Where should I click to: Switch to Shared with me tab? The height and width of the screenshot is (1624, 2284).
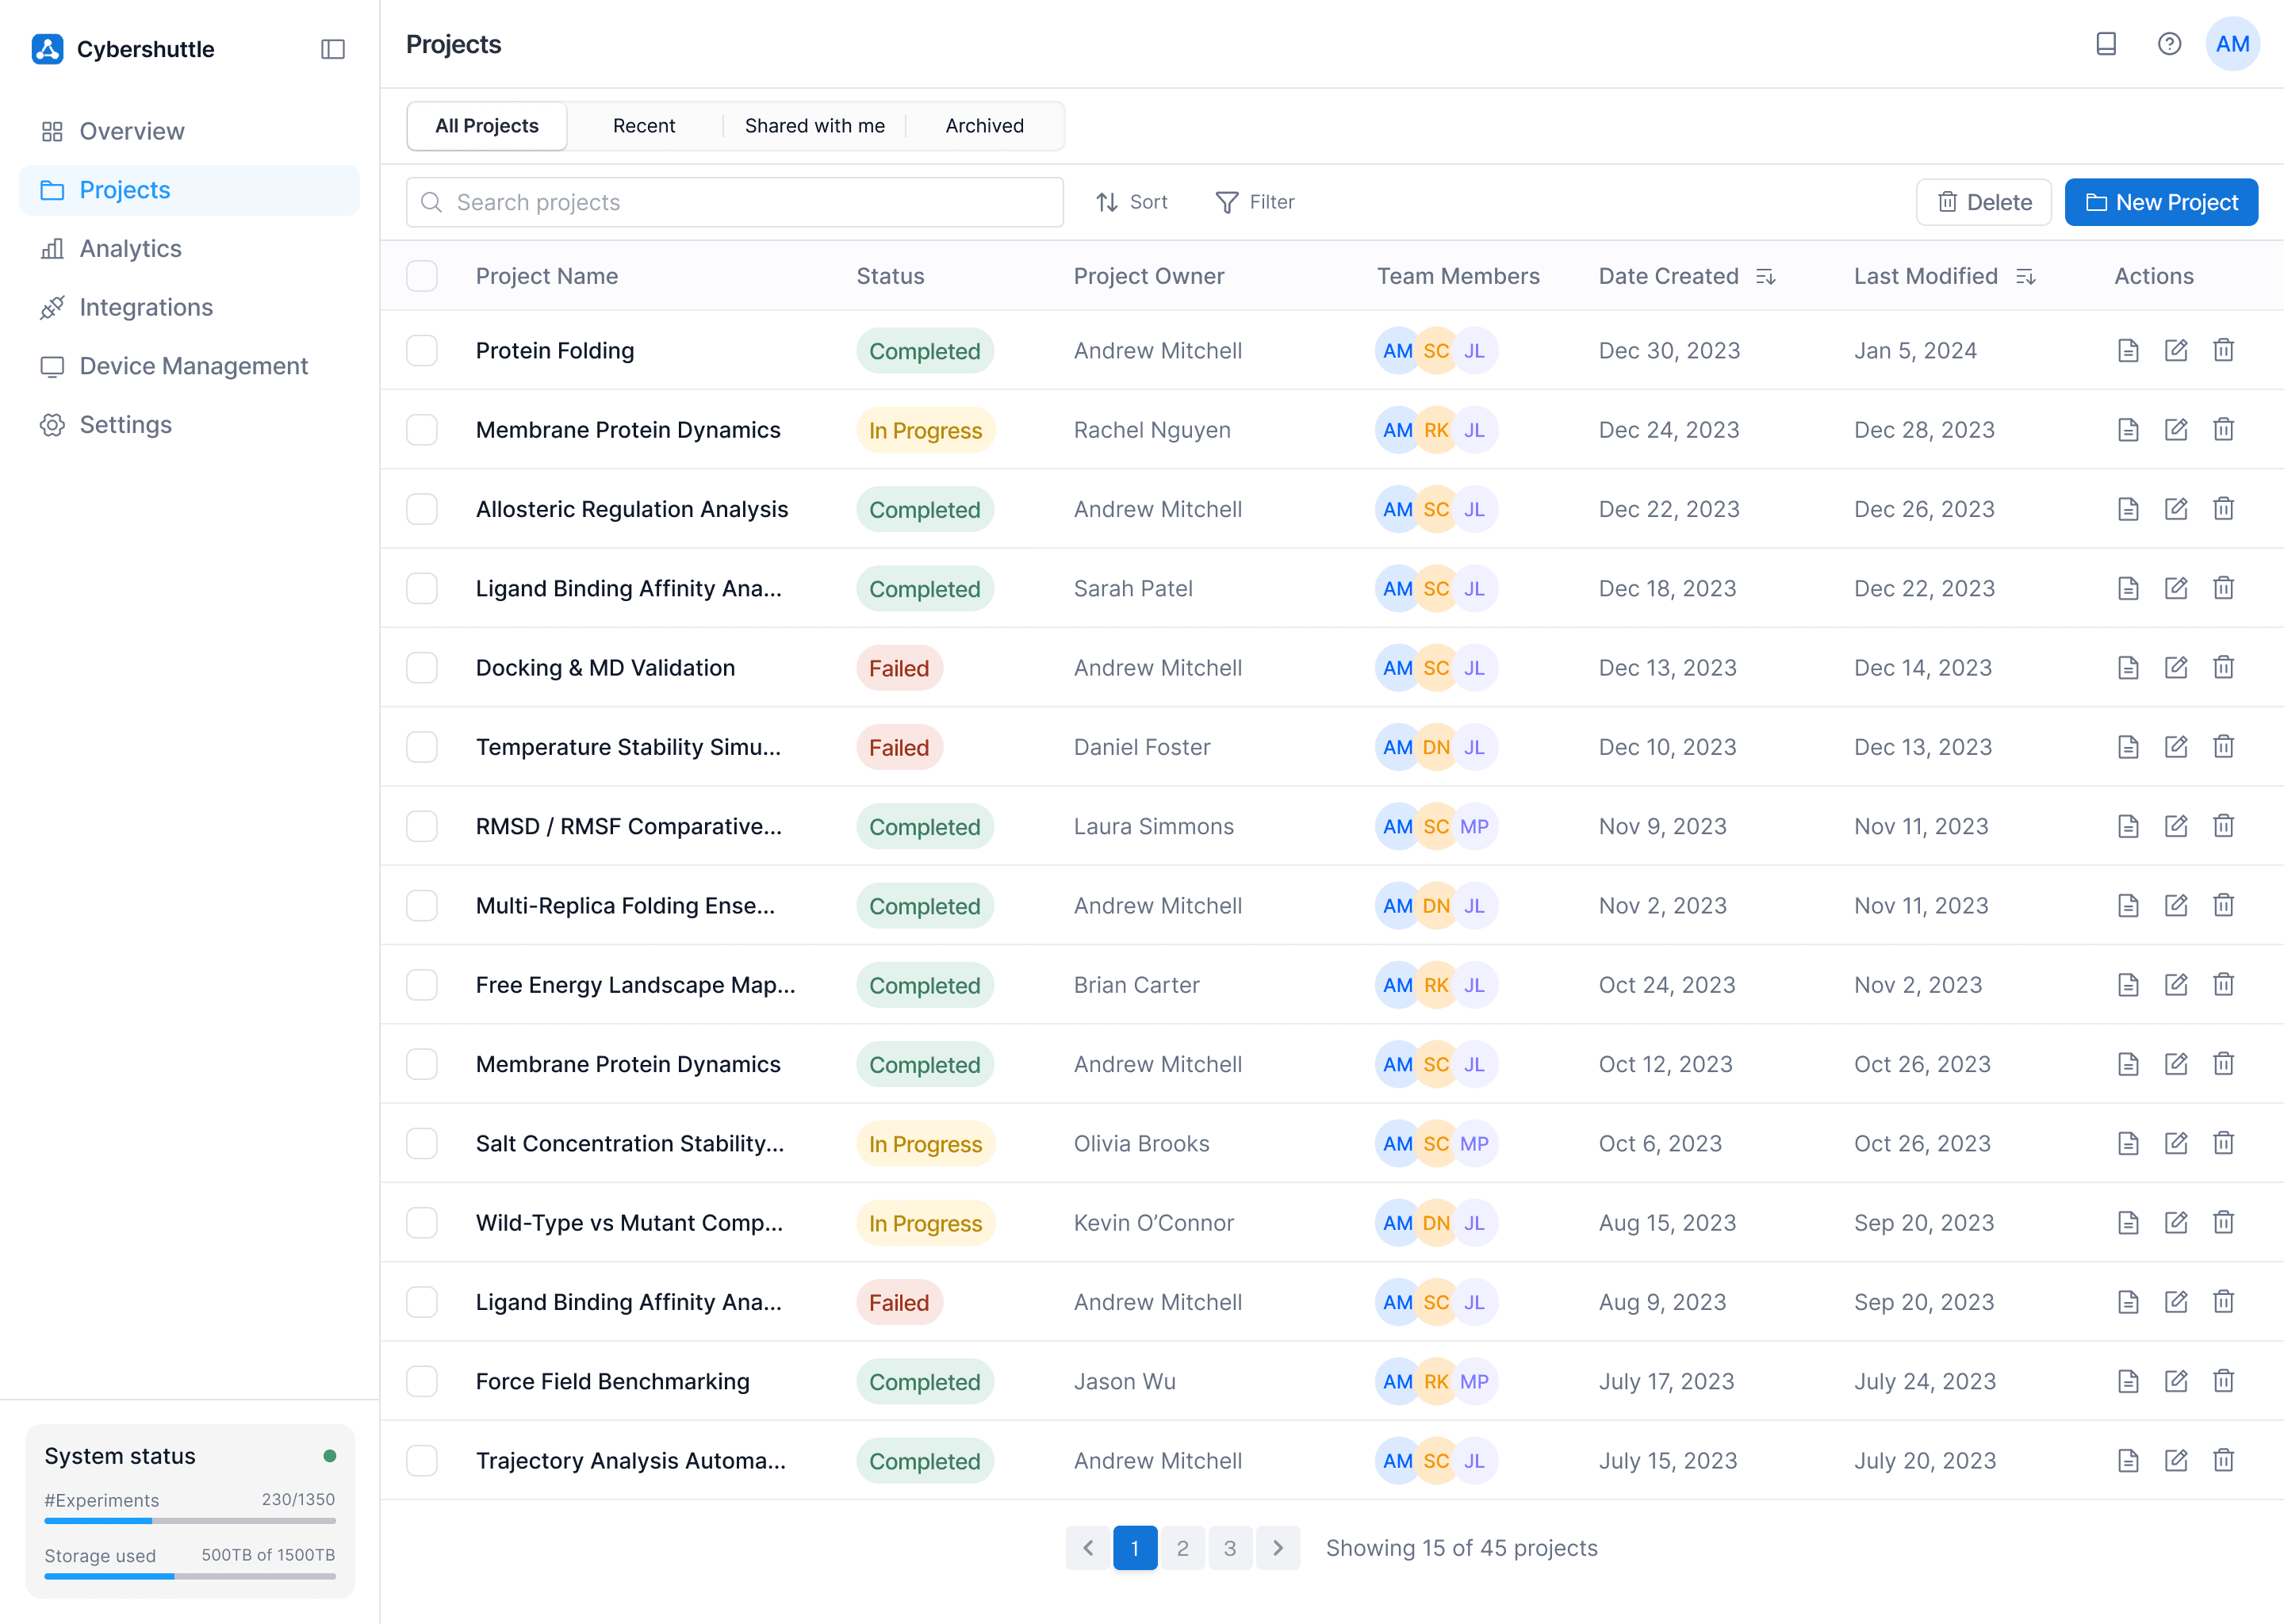[814, 126]
